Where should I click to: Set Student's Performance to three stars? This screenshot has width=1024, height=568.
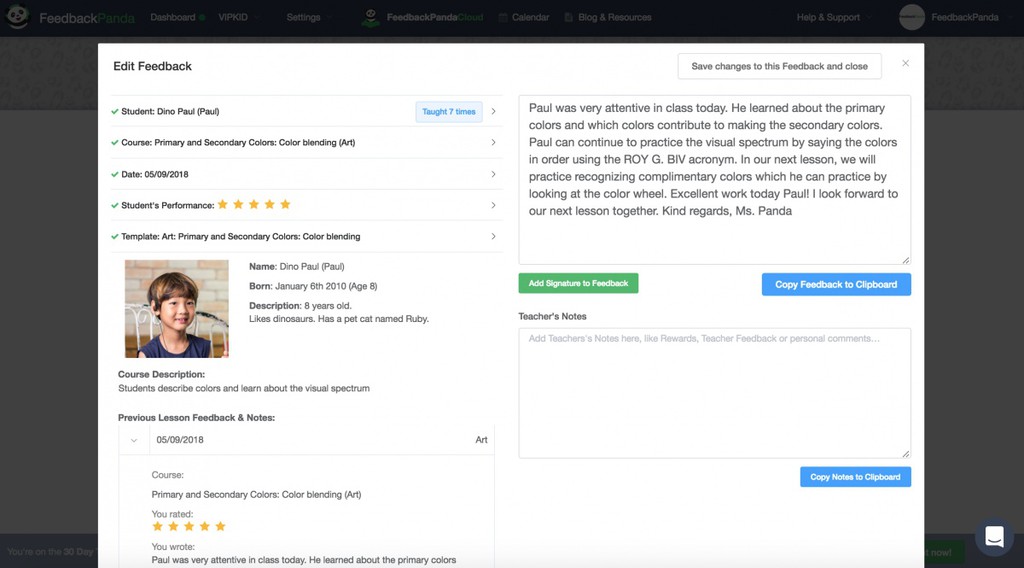click(254, 204)
